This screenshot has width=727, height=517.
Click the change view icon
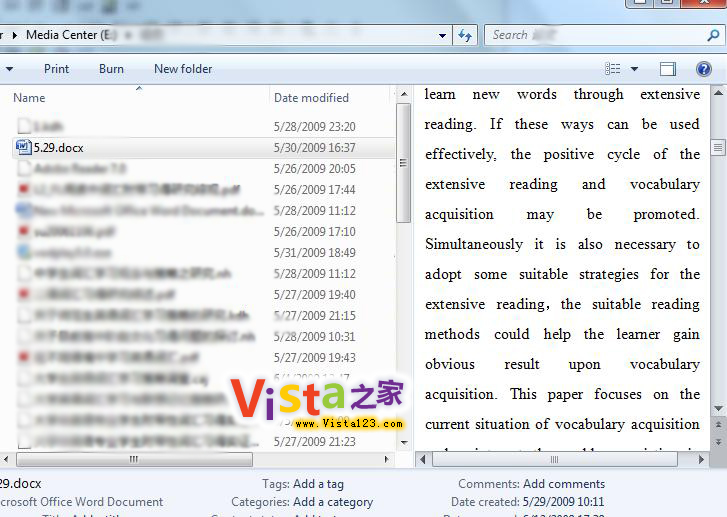click(x=613, y=69)
